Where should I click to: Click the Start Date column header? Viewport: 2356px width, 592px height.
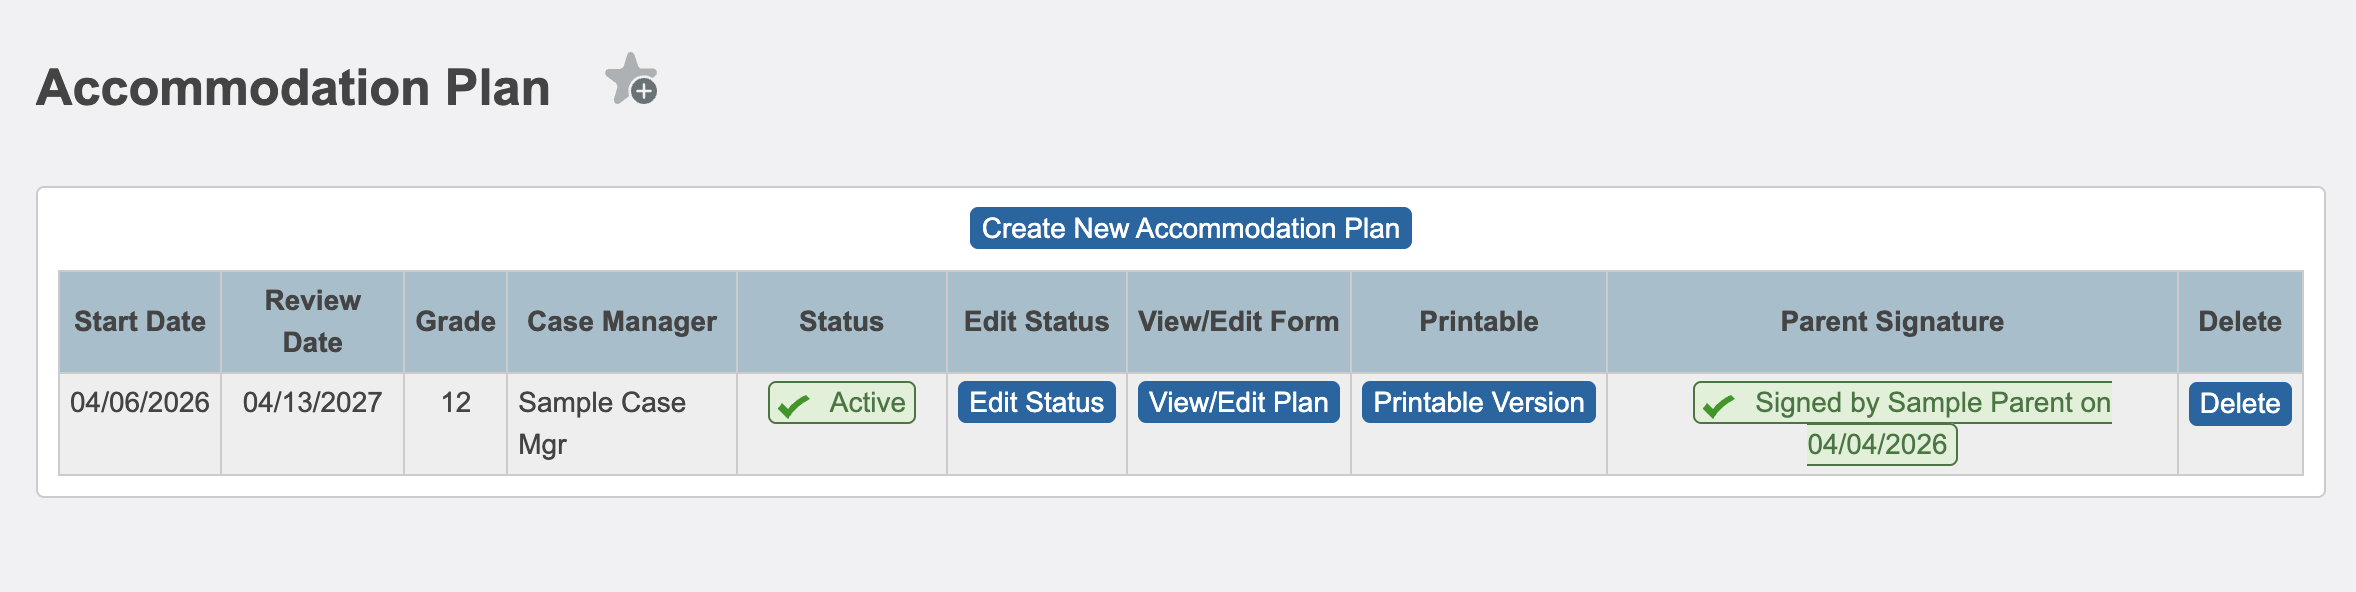(x=140, y=322)
